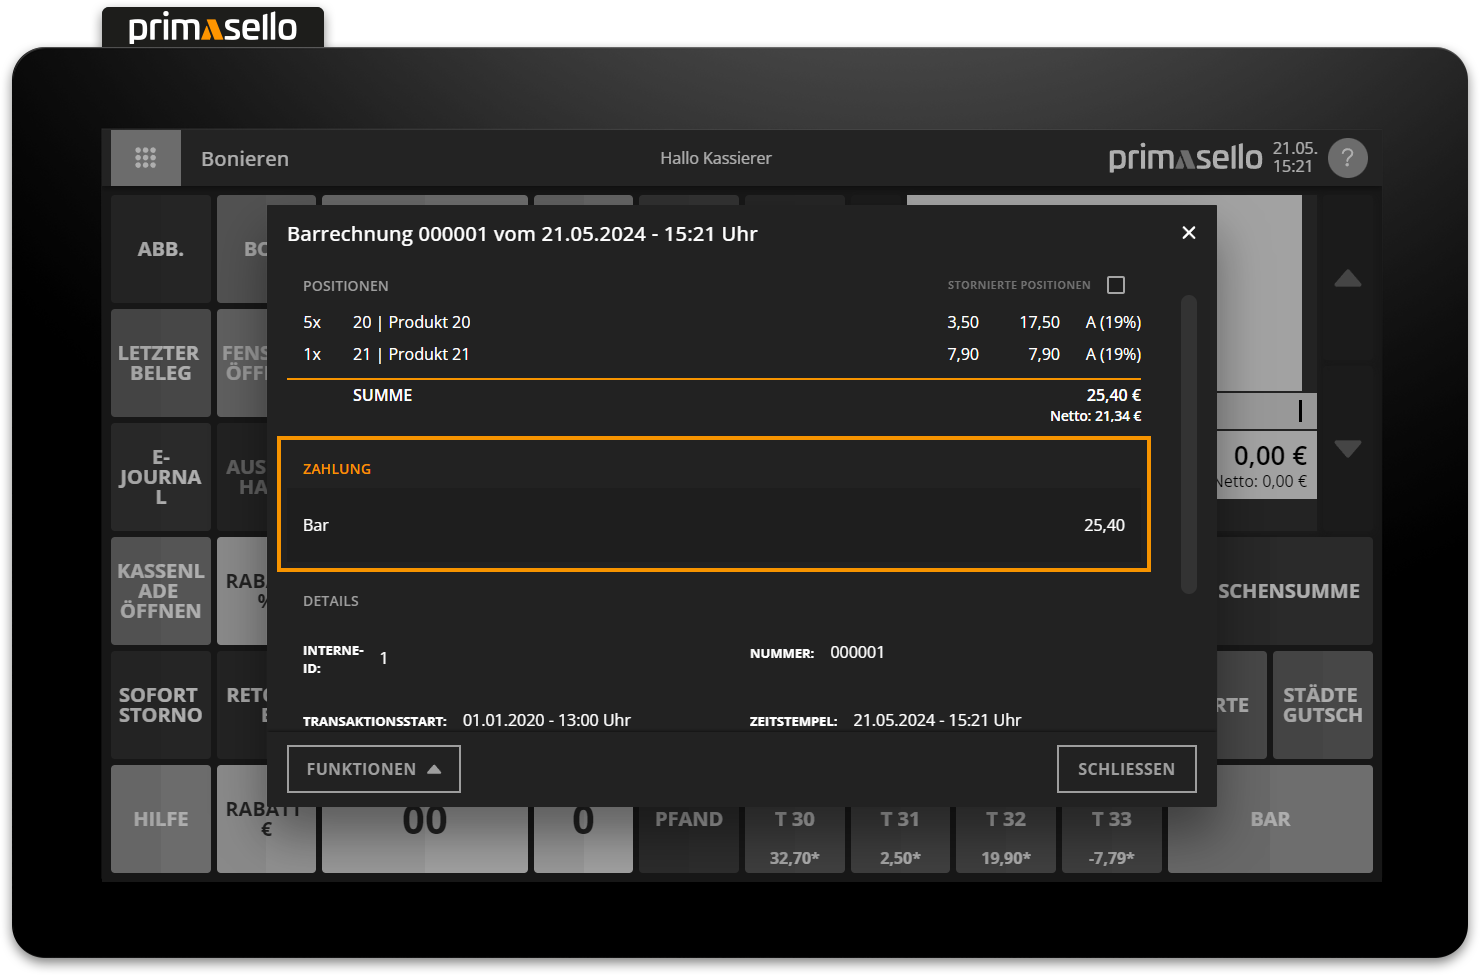The height and width of the screenshot is (975, 1480).
Task: Trigger SOFORT STORNO
Action: tap(160, 705)
